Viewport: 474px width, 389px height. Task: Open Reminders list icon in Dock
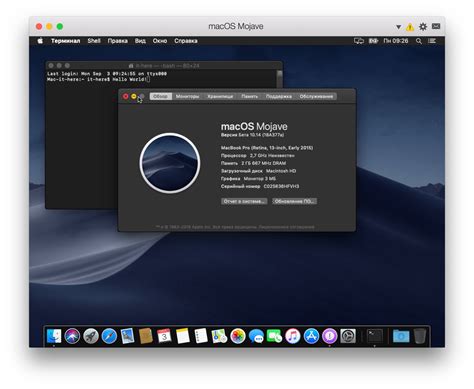pyautogui.click(x=201, y=336)
